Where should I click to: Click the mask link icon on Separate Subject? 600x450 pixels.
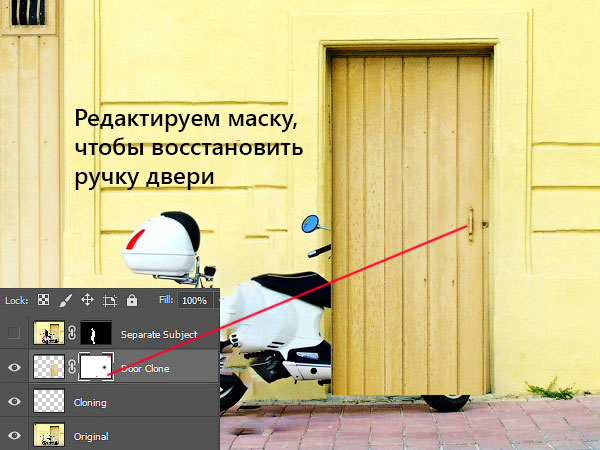72,333
